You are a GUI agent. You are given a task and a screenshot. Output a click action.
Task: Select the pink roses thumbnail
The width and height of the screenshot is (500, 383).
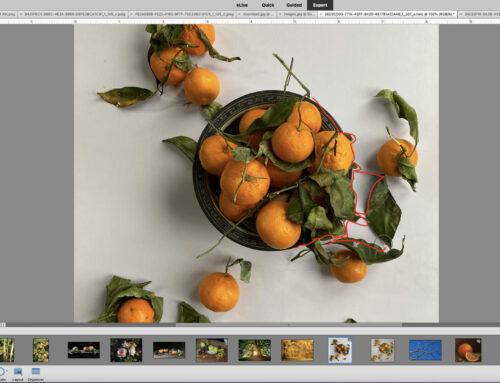click(x=126, y=350)
